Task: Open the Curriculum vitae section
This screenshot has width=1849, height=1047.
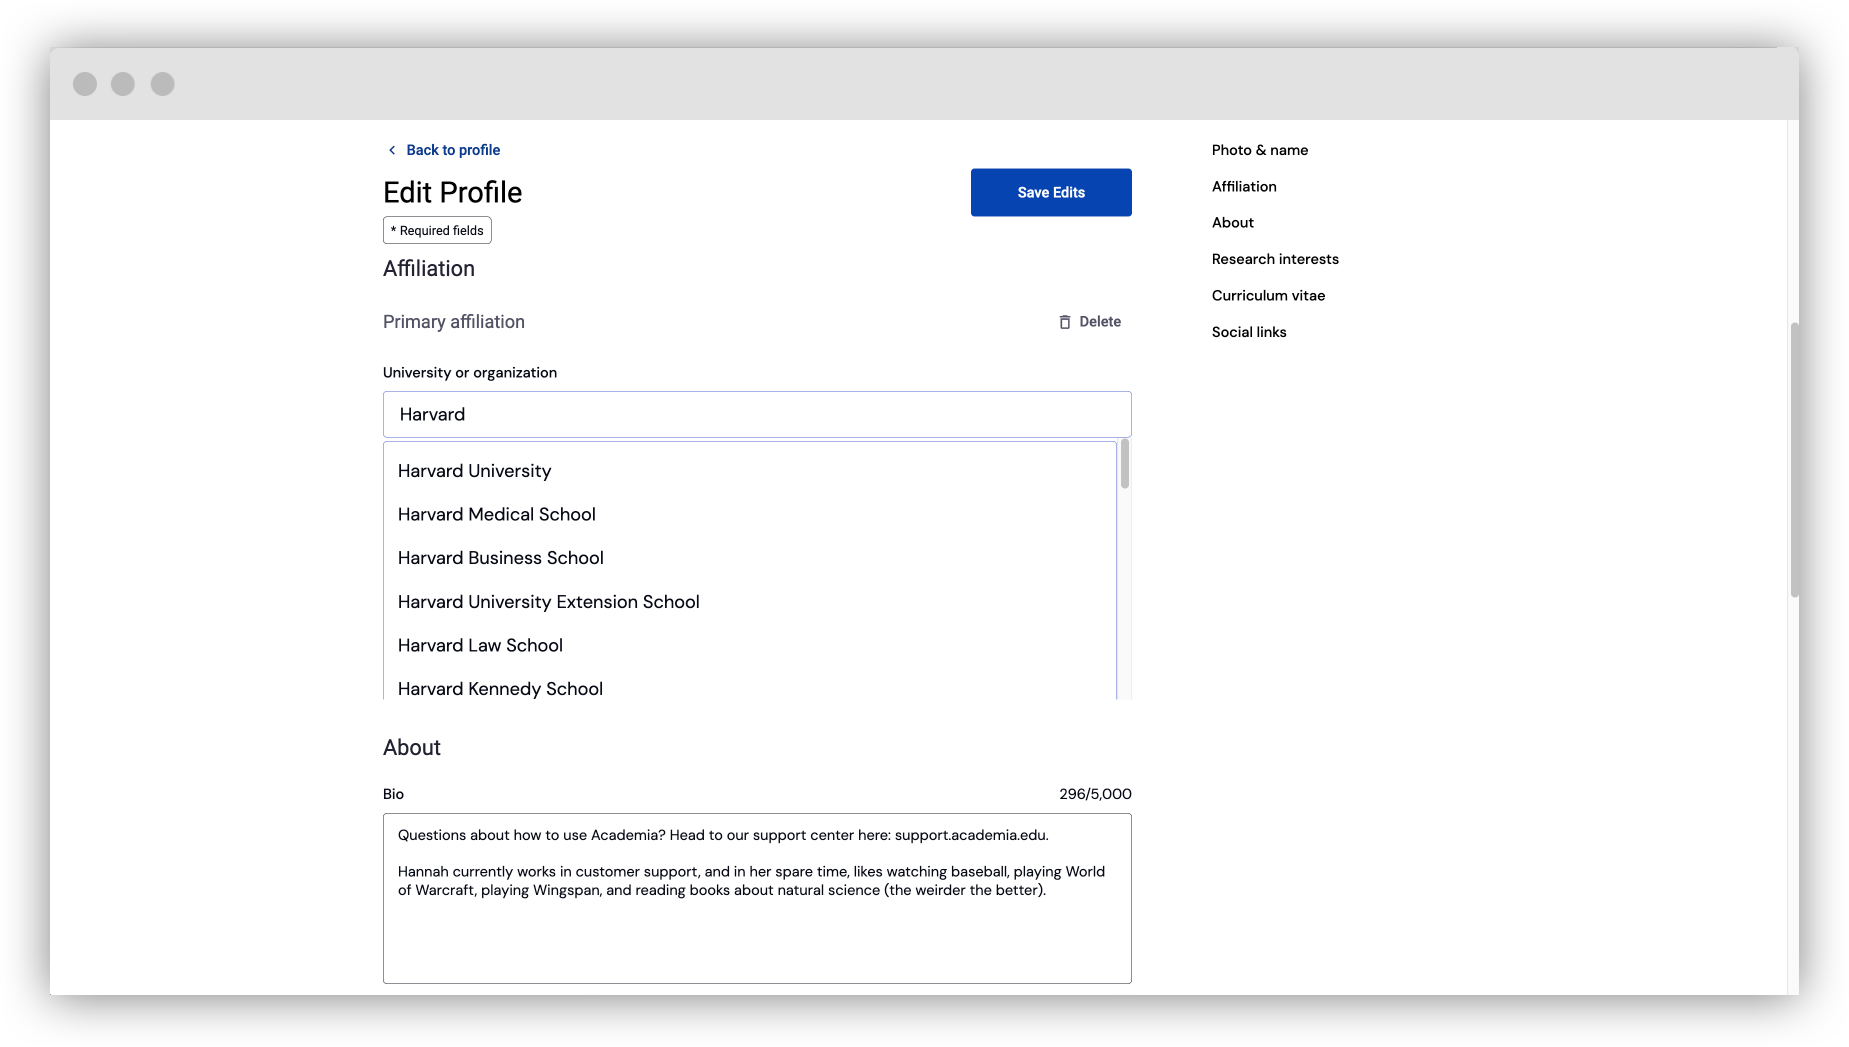Action: [x=1268, y=295]
